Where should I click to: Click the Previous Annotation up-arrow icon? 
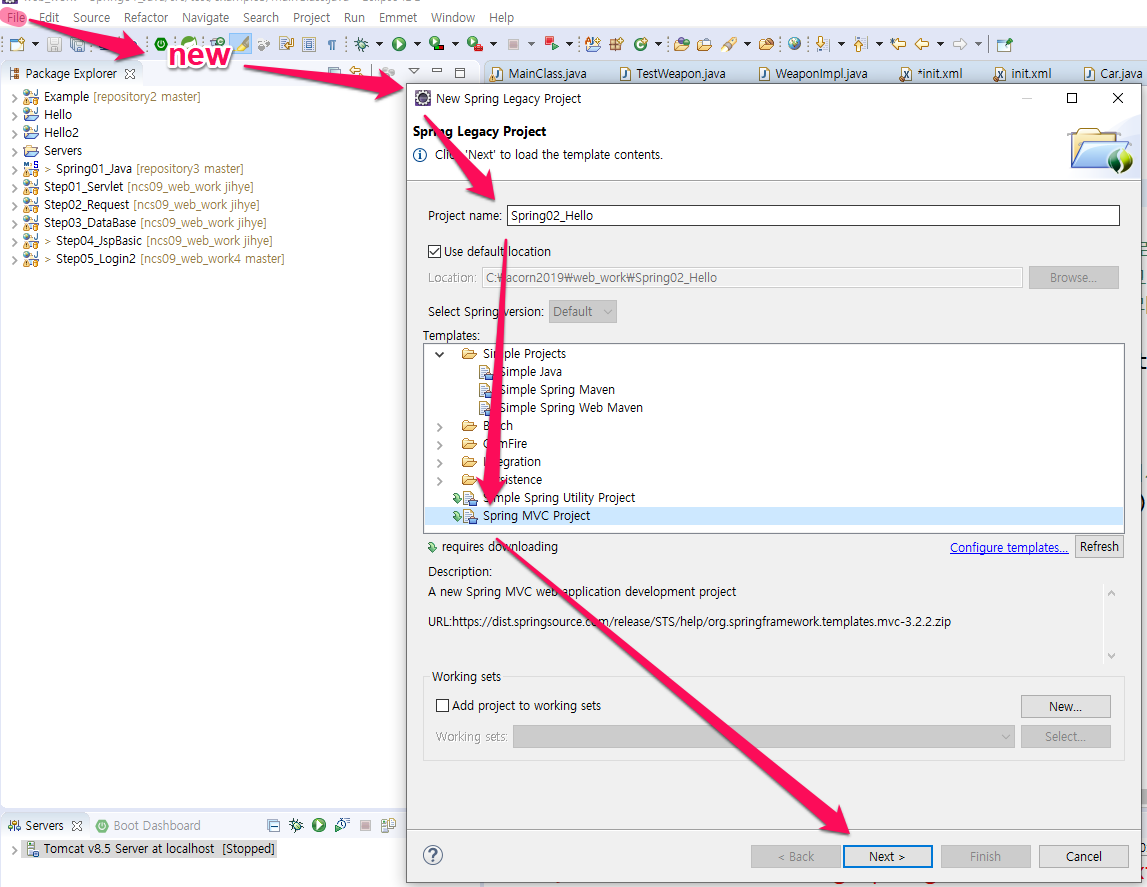860,45
